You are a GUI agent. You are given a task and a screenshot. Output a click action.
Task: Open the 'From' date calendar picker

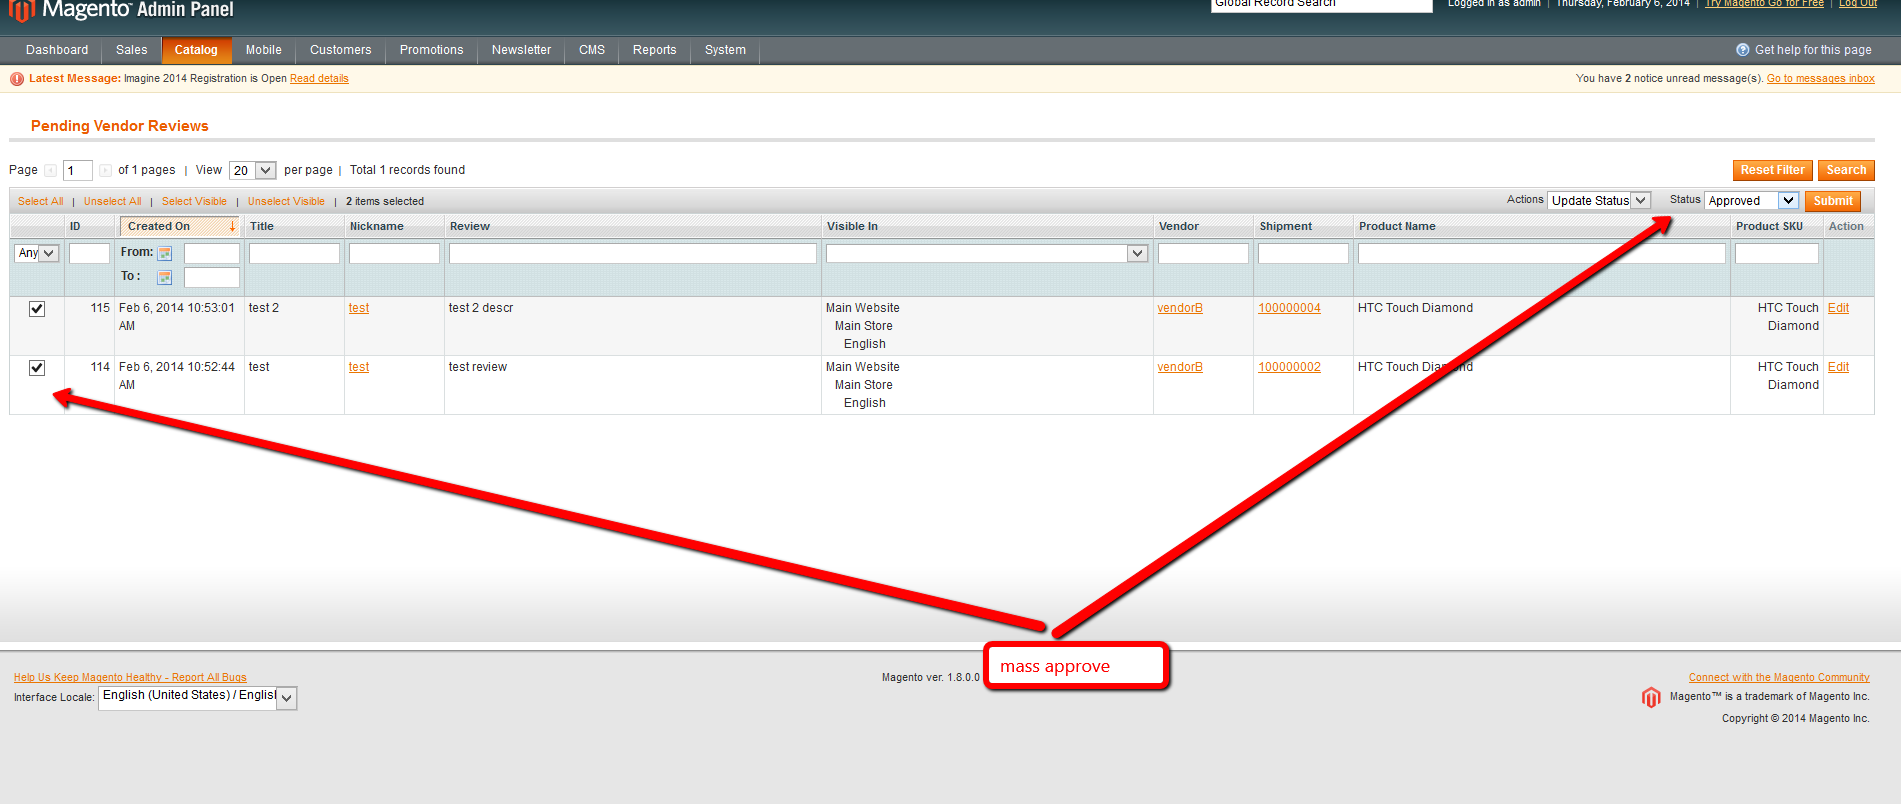165,254
